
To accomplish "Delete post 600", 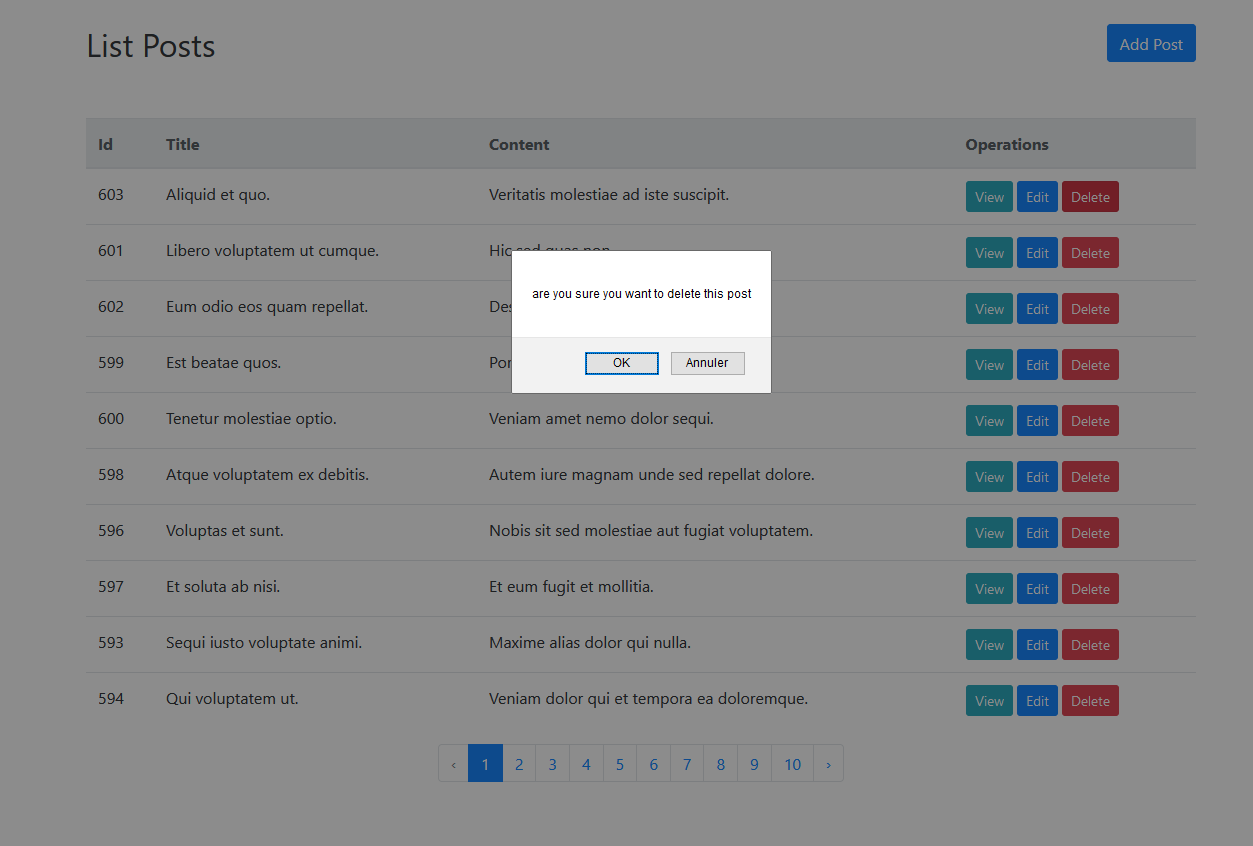I will tap(1090, 421).
